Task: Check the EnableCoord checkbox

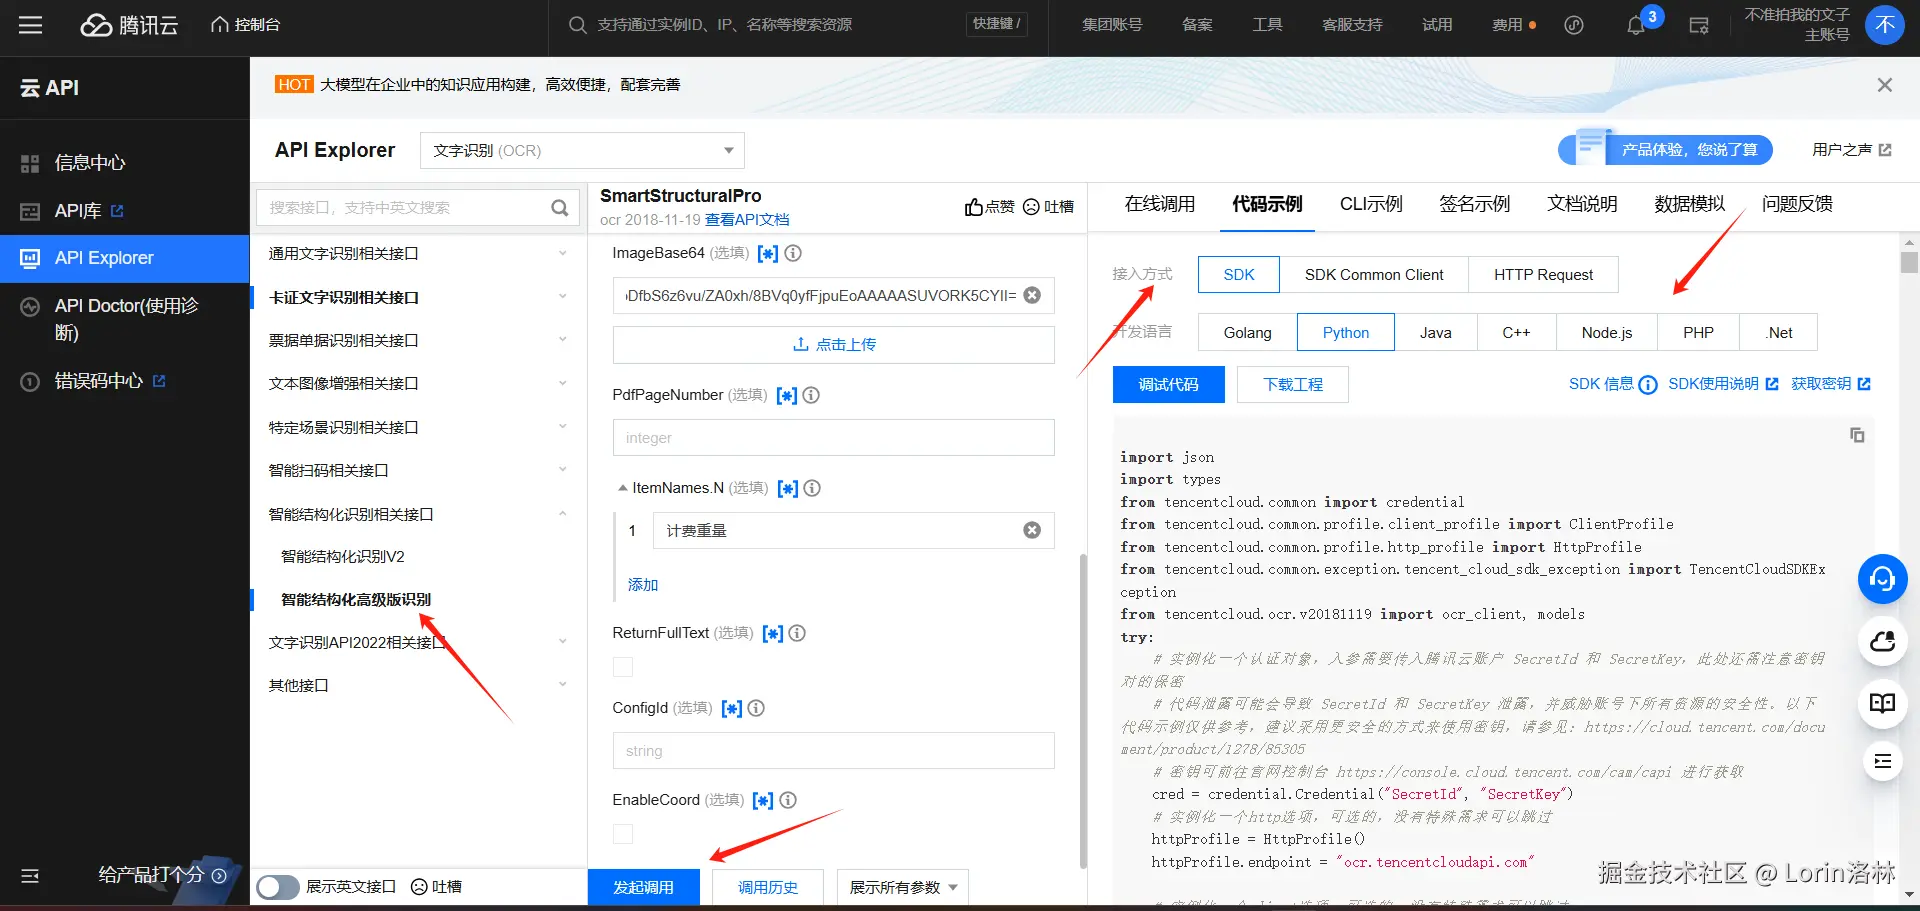Action: pos(623,834)
